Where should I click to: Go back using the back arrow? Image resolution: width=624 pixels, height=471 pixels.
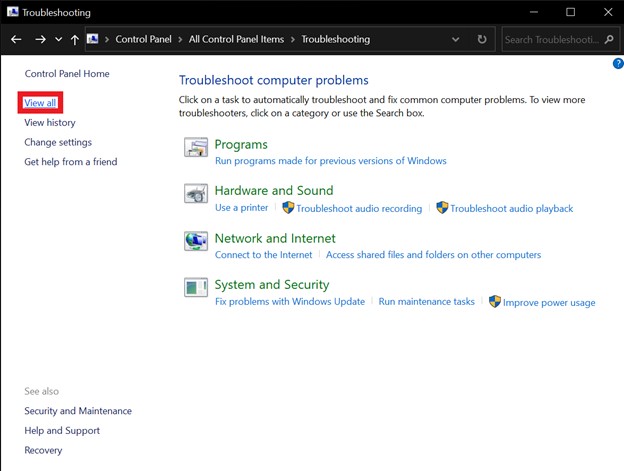pos(16,39)
